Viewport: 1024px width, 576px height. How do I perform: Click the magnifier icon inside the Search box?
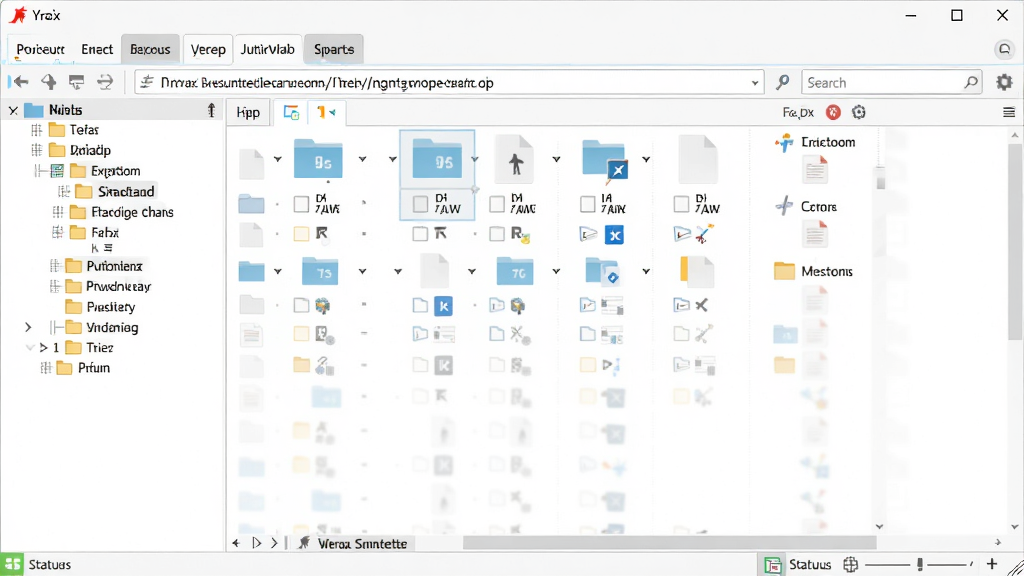pyautogui.click(x=971, y=82)
